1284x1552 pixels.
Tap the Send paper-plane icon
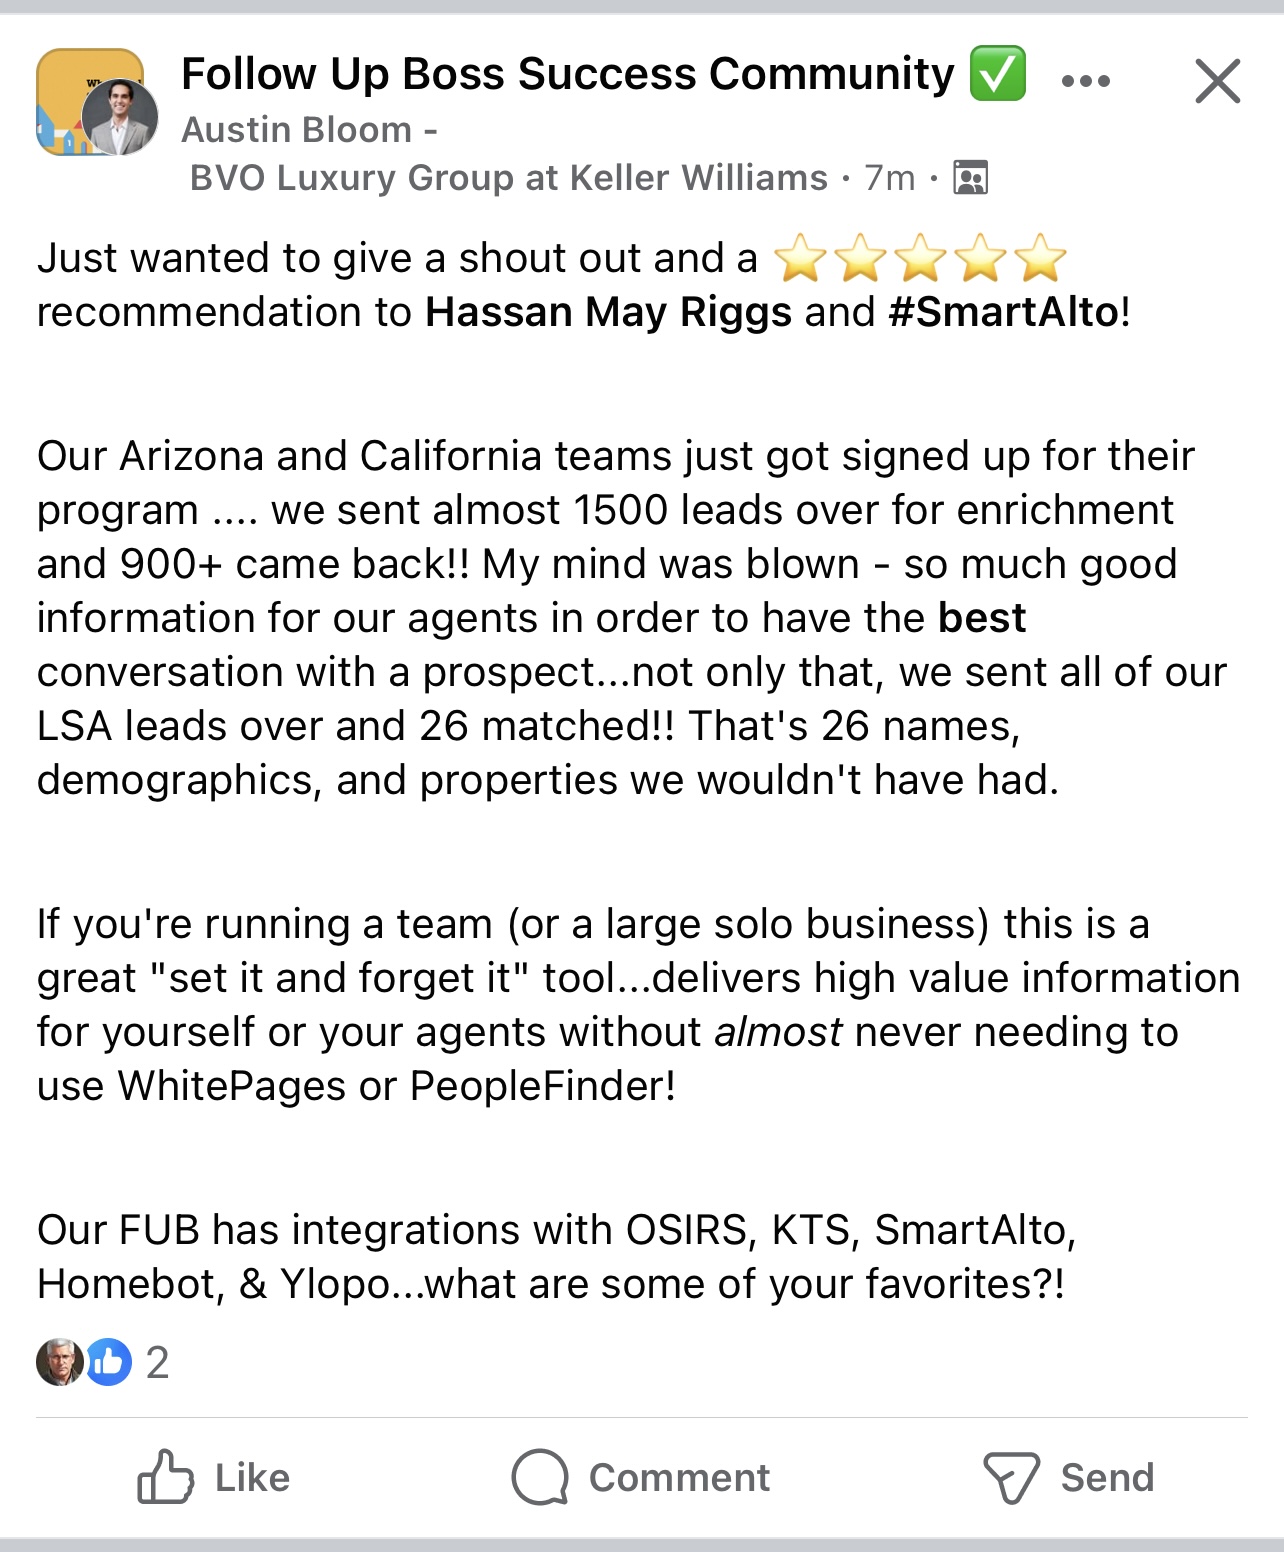pos(1011,1477)
